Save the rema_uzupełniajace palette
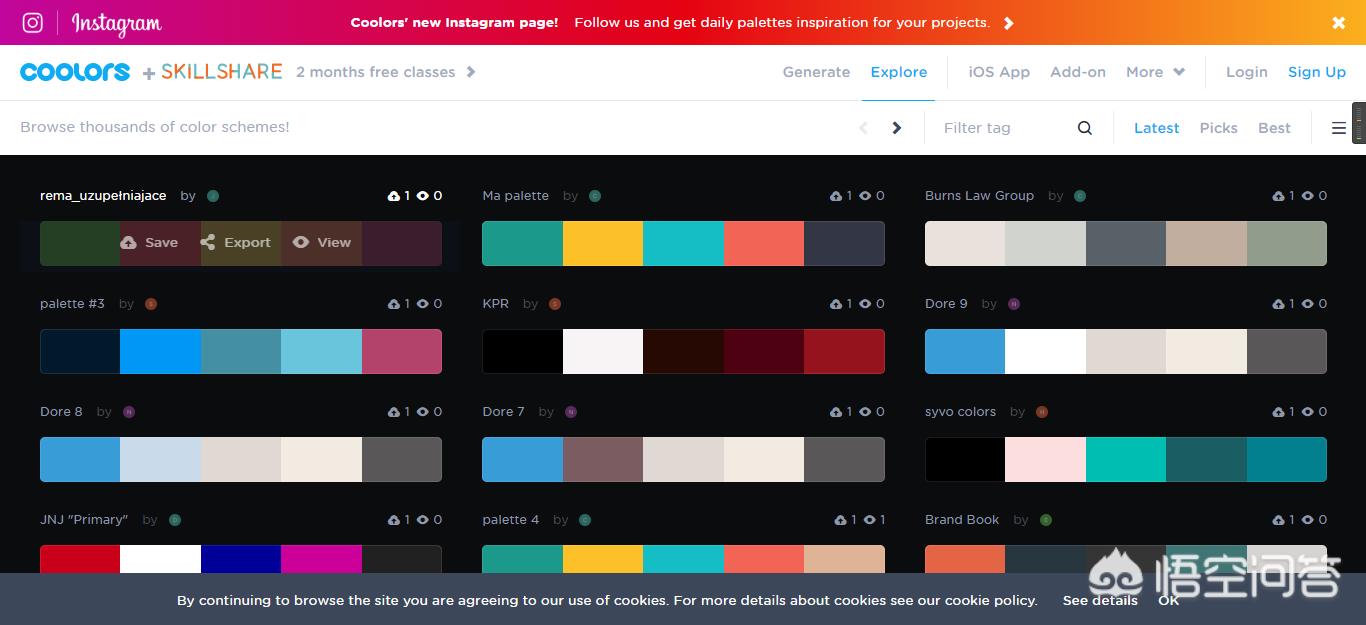This screenshot has height=625, width=1366. [x=149, y=243]
